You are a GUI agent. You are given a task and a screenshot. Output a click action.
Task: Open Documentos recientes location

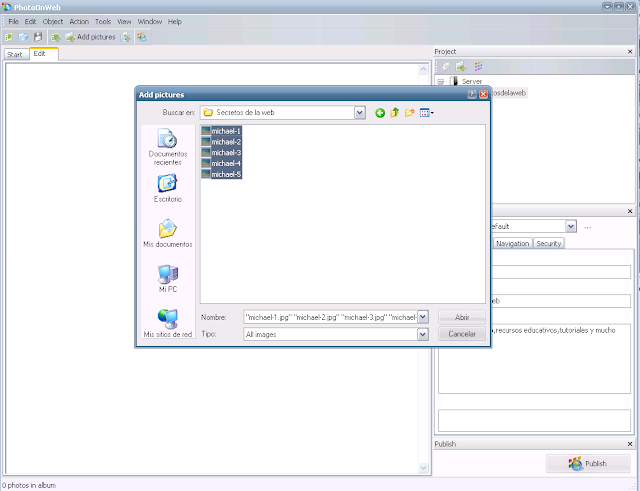click(168, 147)
